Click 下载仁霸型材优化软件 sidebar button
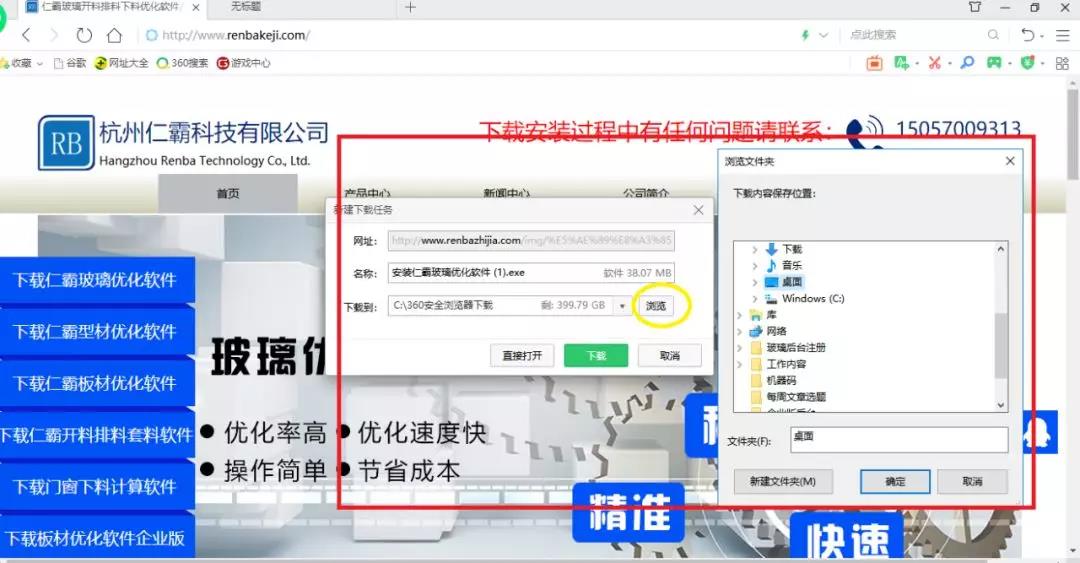This screenshot has height=563, width=1080. click(97, 331)
